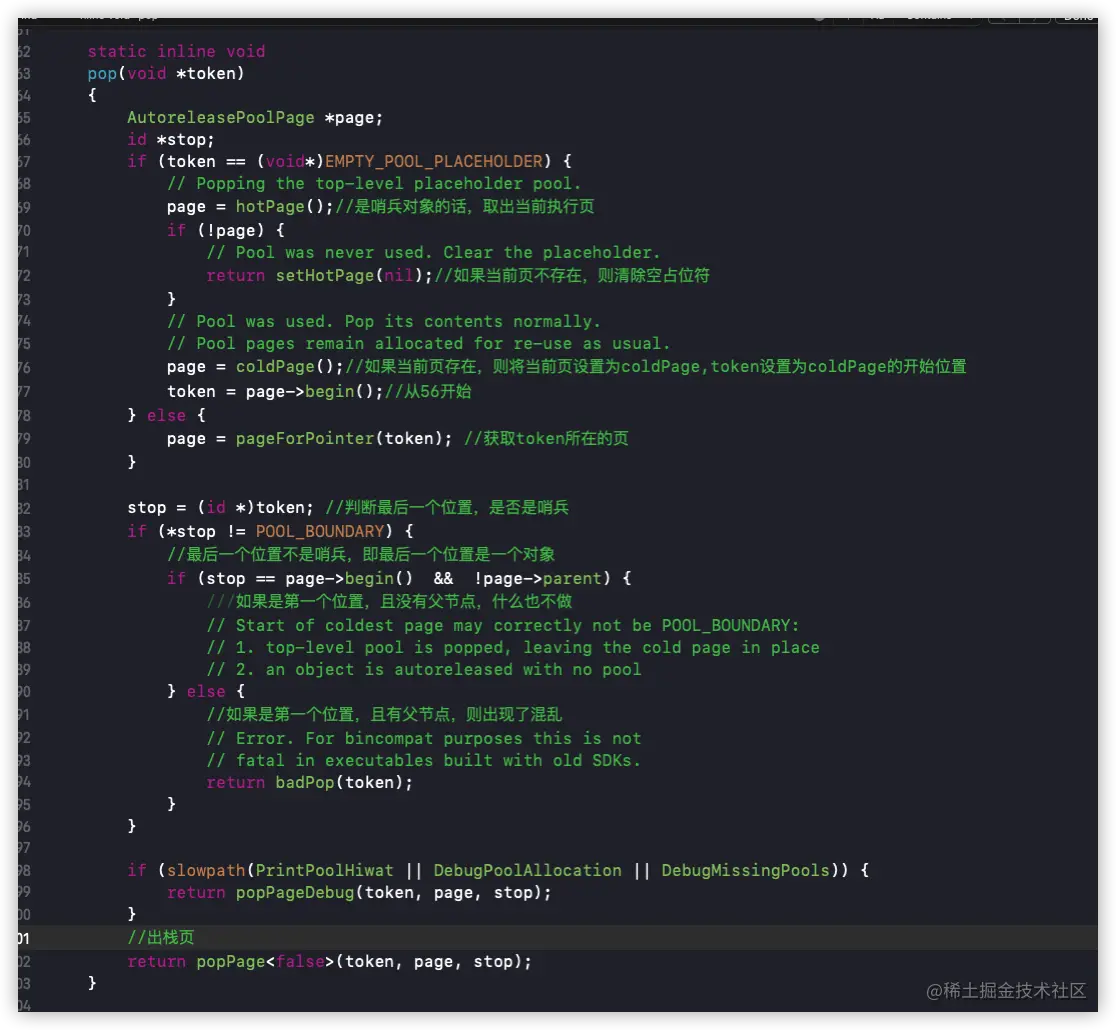Click the EMPTY_POOL_PLACEHOLDER macro in the if condition
The image size is (1116, 1030).
coord(434,162)
